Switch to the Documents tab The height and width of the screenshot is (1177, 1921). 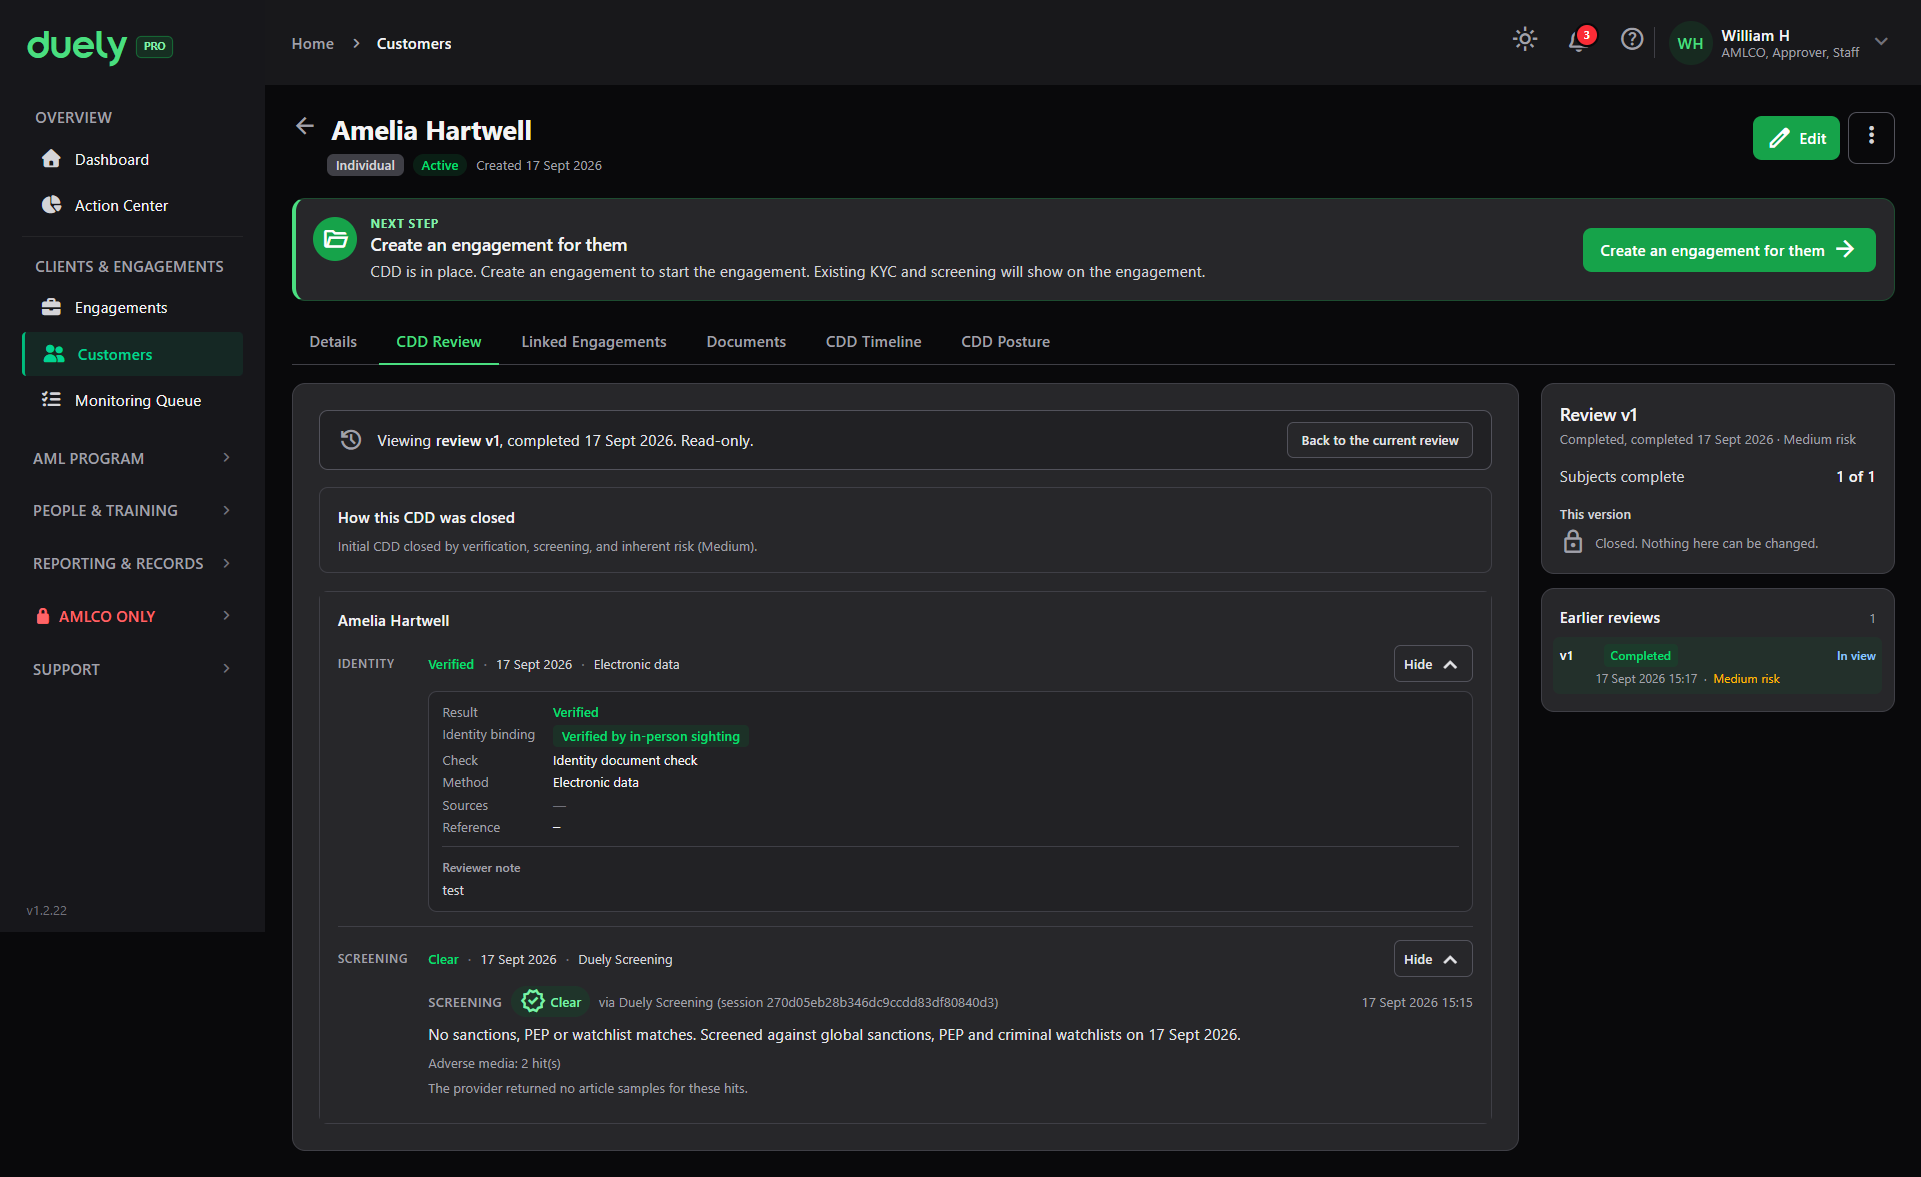(x=746, y=342)
